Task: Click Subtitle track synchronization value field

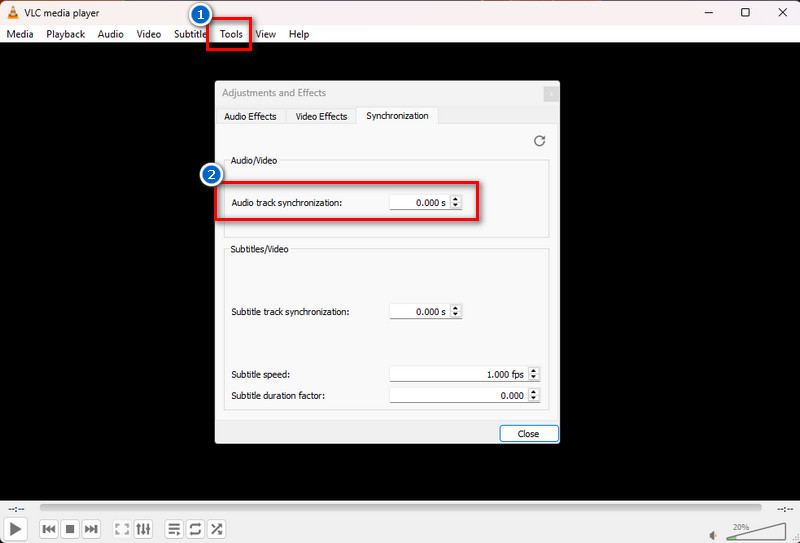Action: (x=419, y=311)
